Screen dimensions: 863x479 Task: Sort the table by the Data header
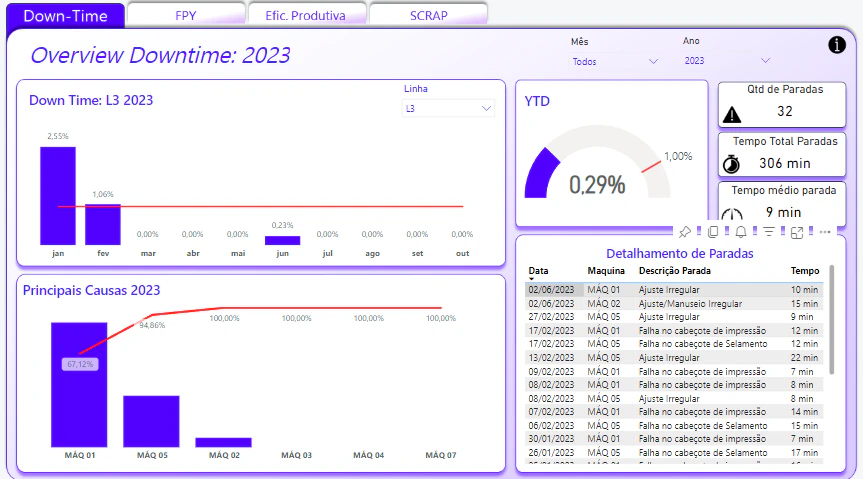(538, 271)
